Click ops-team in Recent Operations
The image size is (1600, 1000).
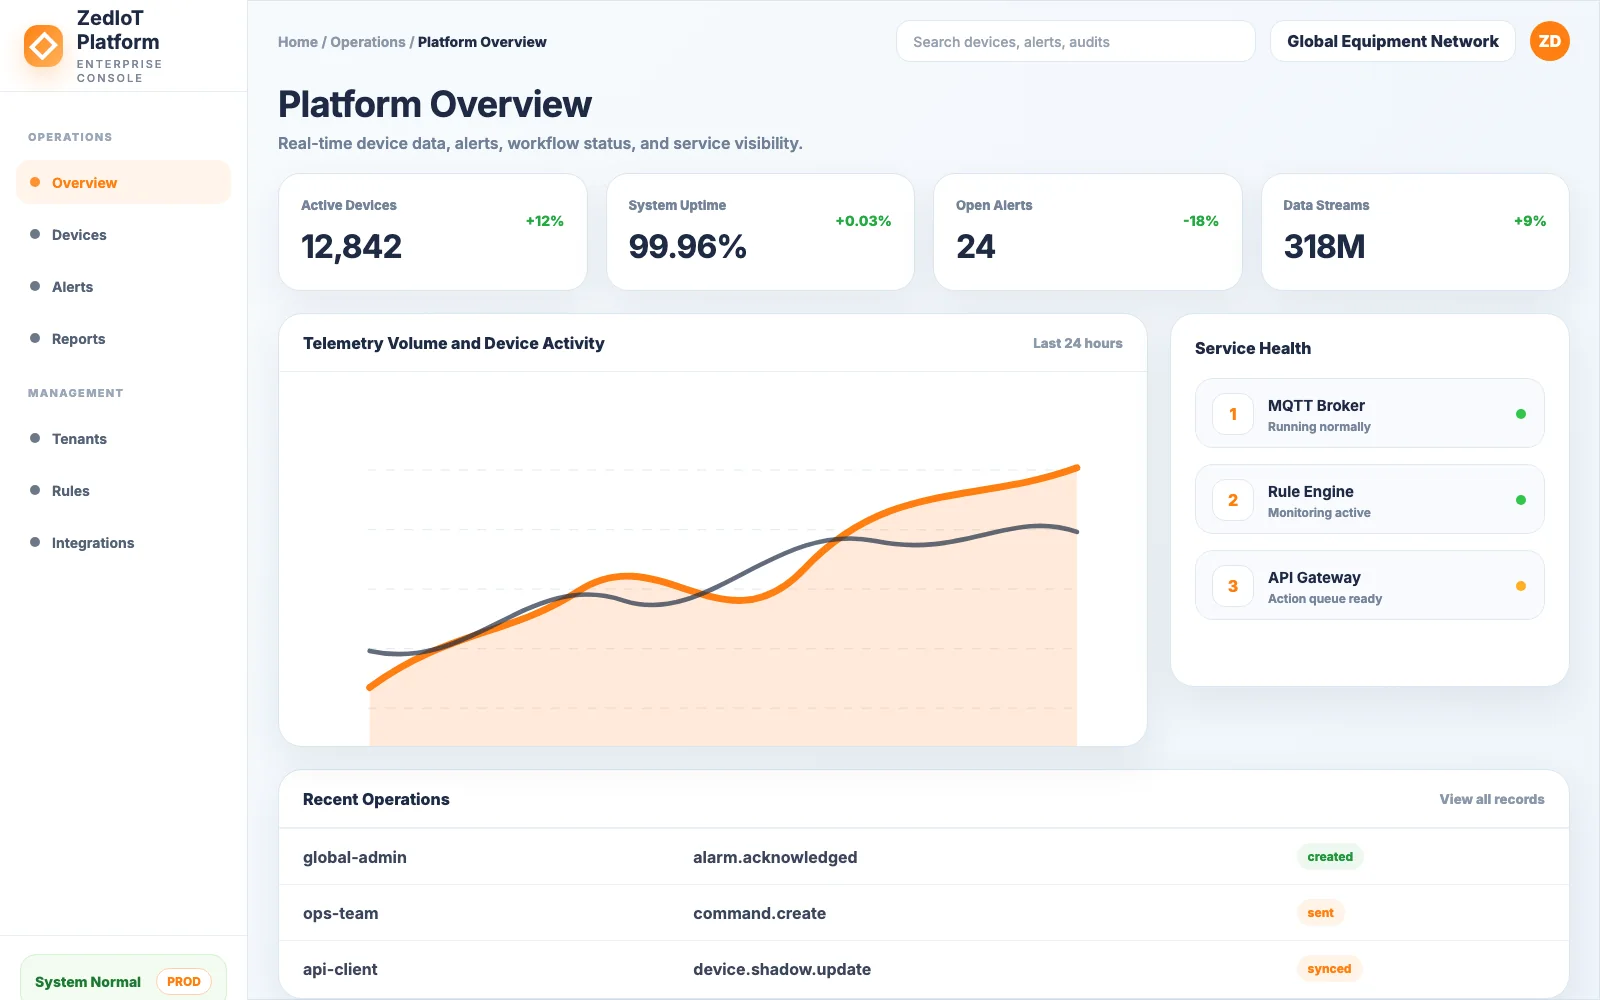point(340,913)
